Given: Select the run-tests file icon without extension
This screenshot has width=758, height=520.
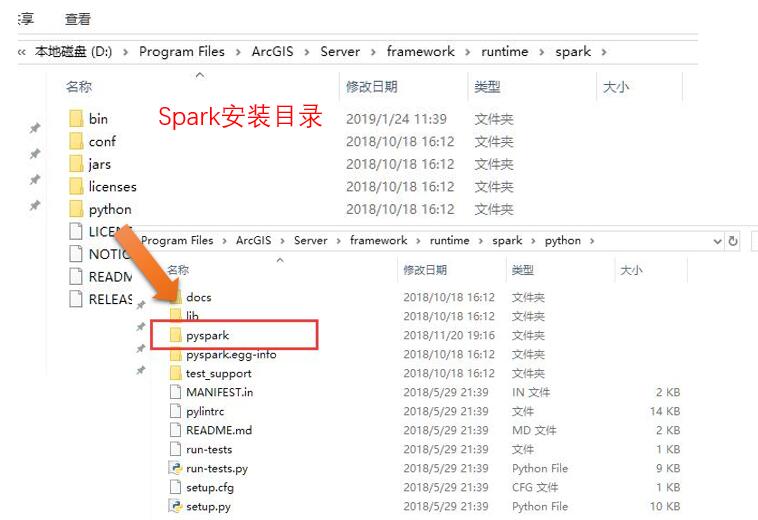Looking at the screenshot, I should 175,449.
